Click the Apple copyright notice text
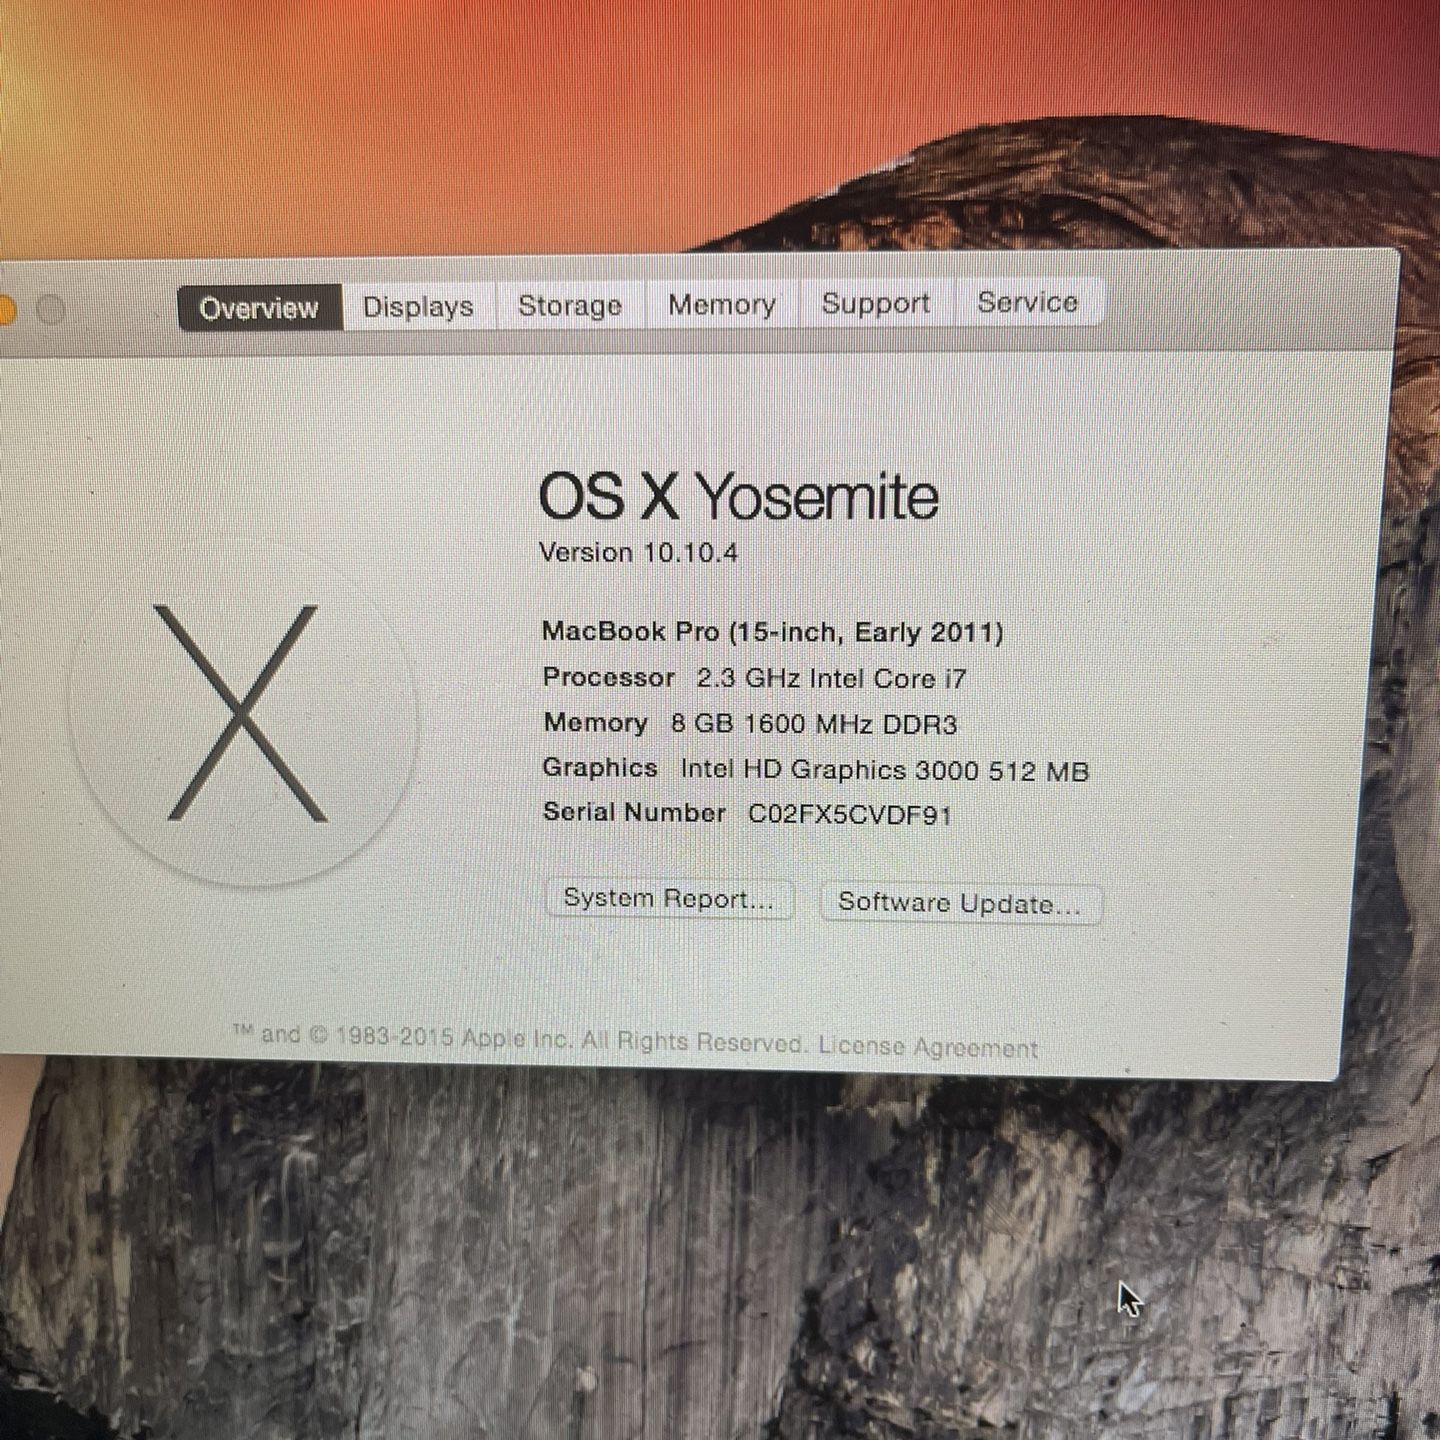Screen dimensions: 1440x1440 (x=520, y=1039)
